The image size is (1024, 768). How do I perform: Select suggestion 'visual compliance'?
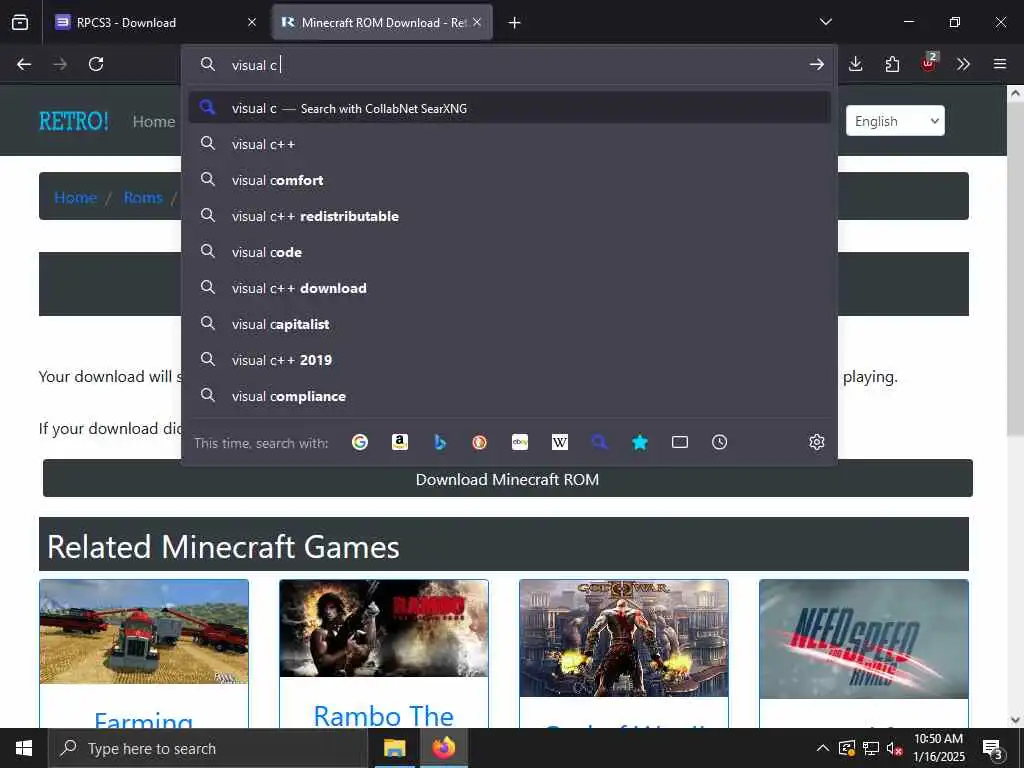(x=509, y=396)
